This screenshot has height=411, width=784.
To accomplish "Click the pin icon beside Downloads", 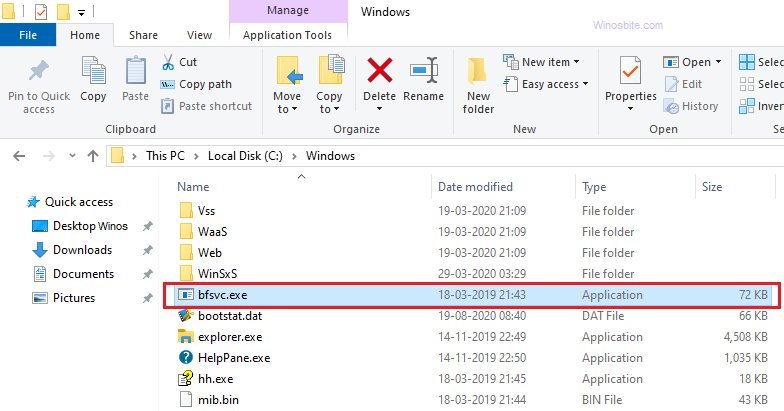I will click(x=147, y=250).
